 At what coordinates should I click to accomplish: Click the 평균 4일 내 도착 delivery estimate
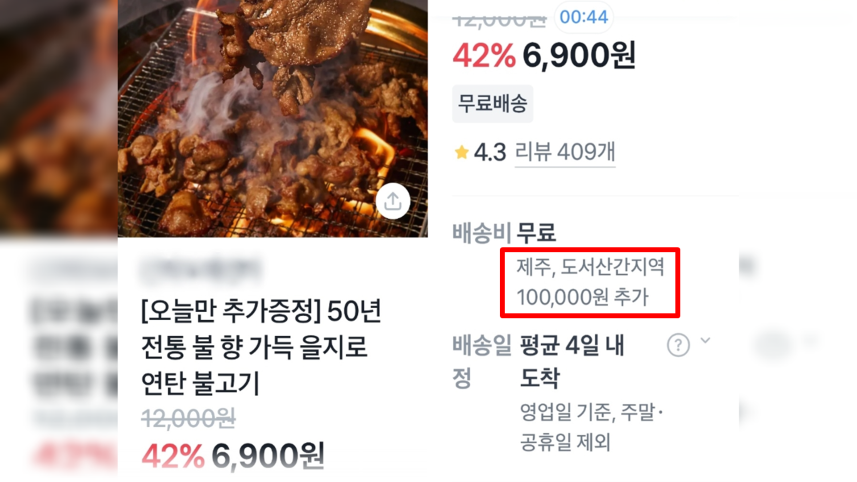[x=572, y=362]
